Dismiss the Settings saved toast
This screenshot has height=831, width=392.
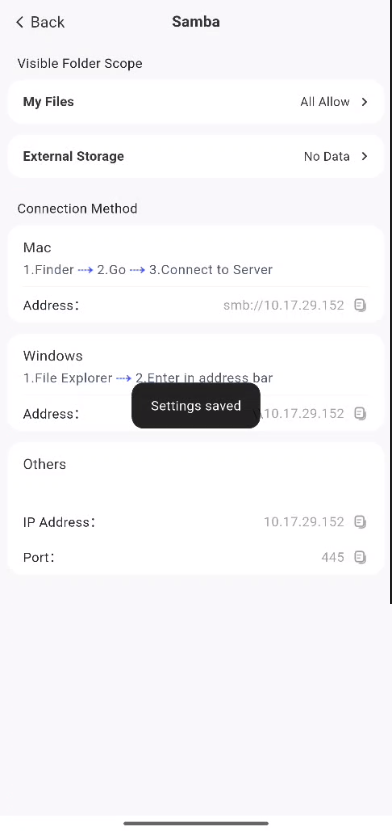(196, 406)
